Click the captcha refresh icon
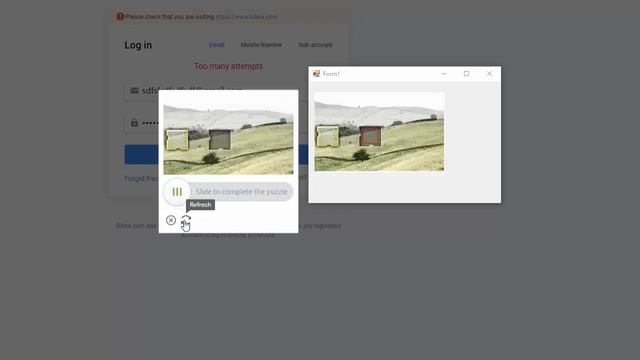The width and height of the screenshot is (640, 360). coord(186,220)
